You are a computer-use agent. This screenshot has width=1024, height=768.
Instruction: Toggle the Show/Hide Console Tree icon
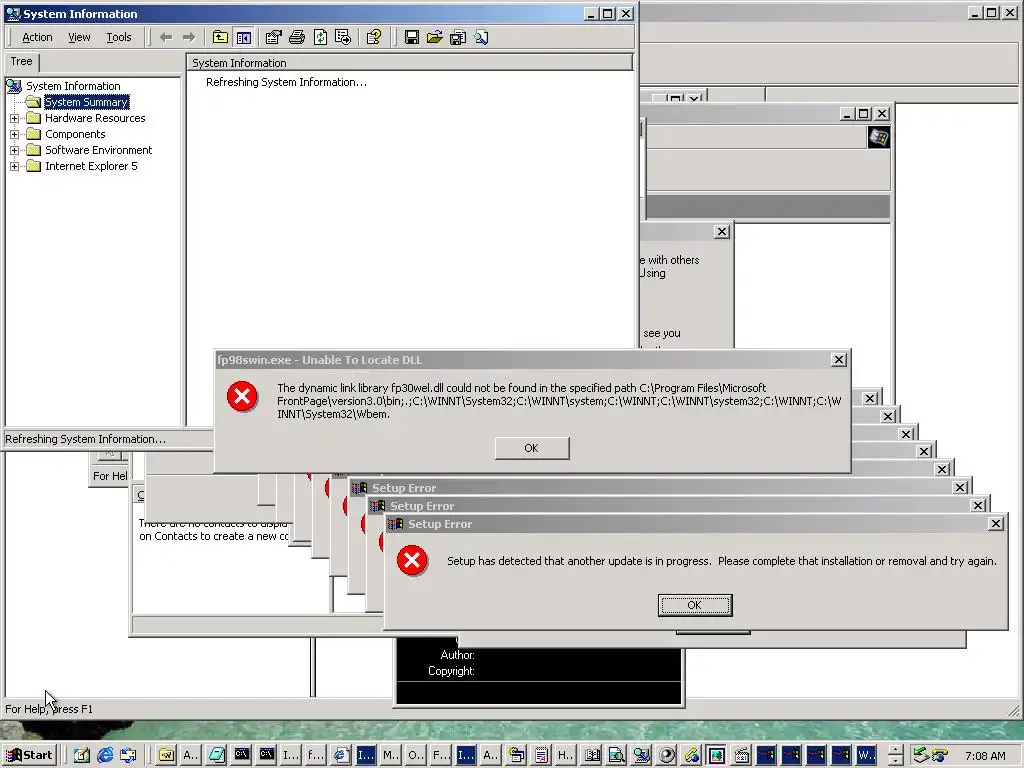(x=244, y=37)
